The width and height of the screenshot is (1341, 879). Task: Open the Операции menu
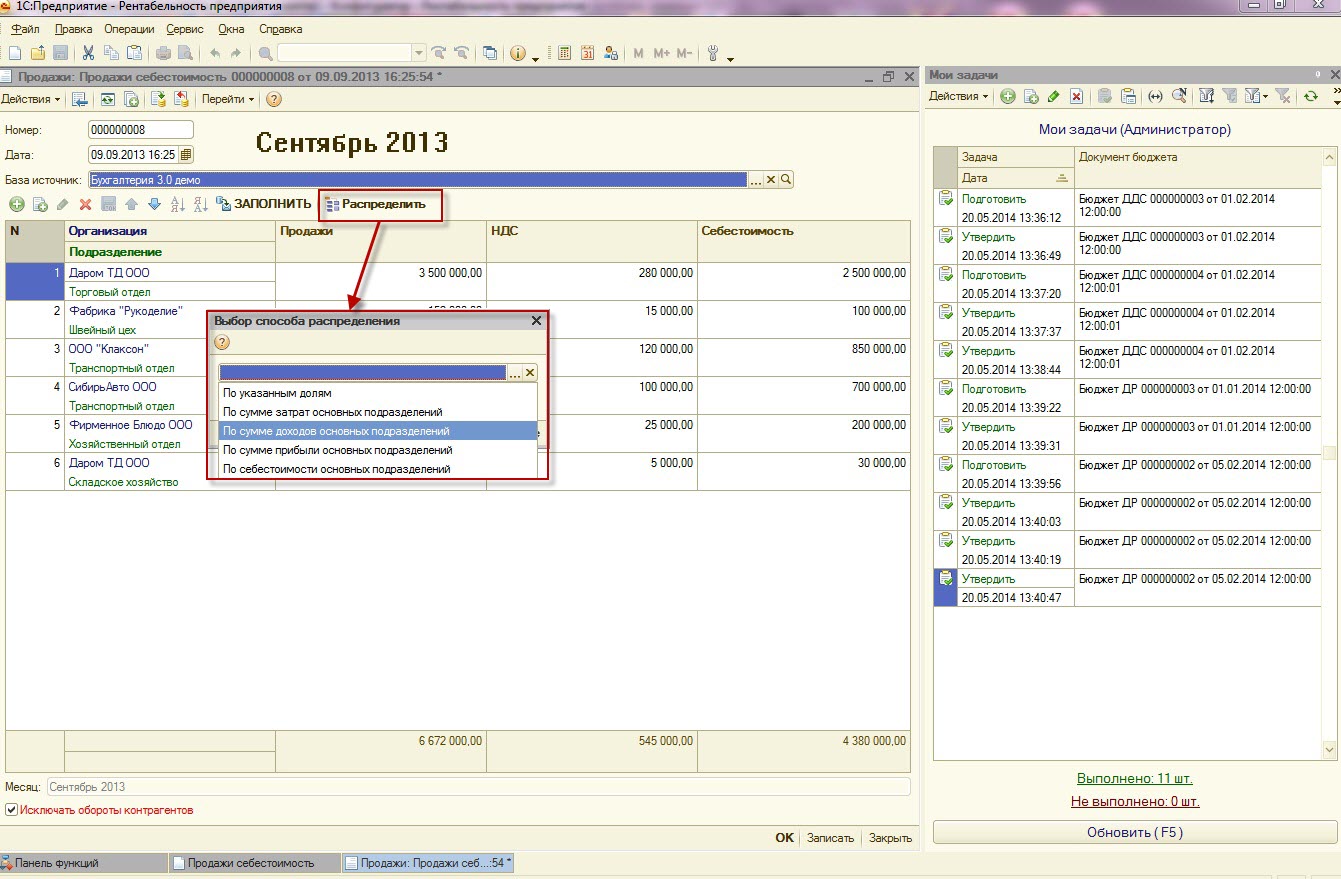[x=128, y=29]
